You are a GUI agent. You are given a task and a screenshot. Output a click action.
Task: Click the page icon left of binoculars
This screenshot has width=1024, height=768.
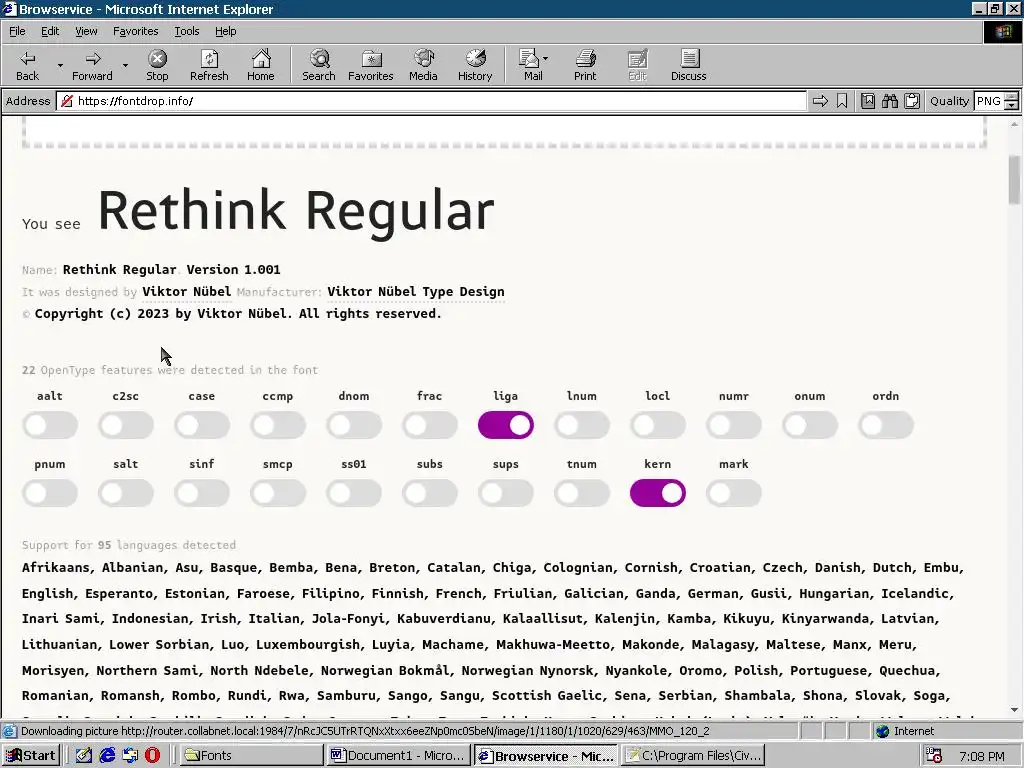click(x=867, y=101)
